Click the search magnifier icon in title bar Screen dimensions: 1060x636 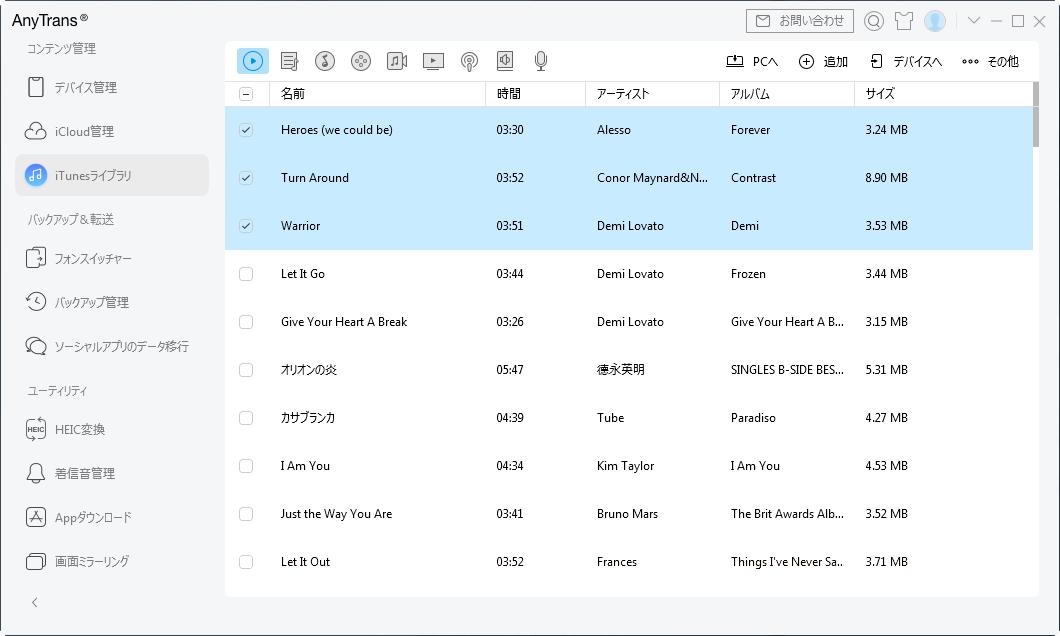click(873, 21)
